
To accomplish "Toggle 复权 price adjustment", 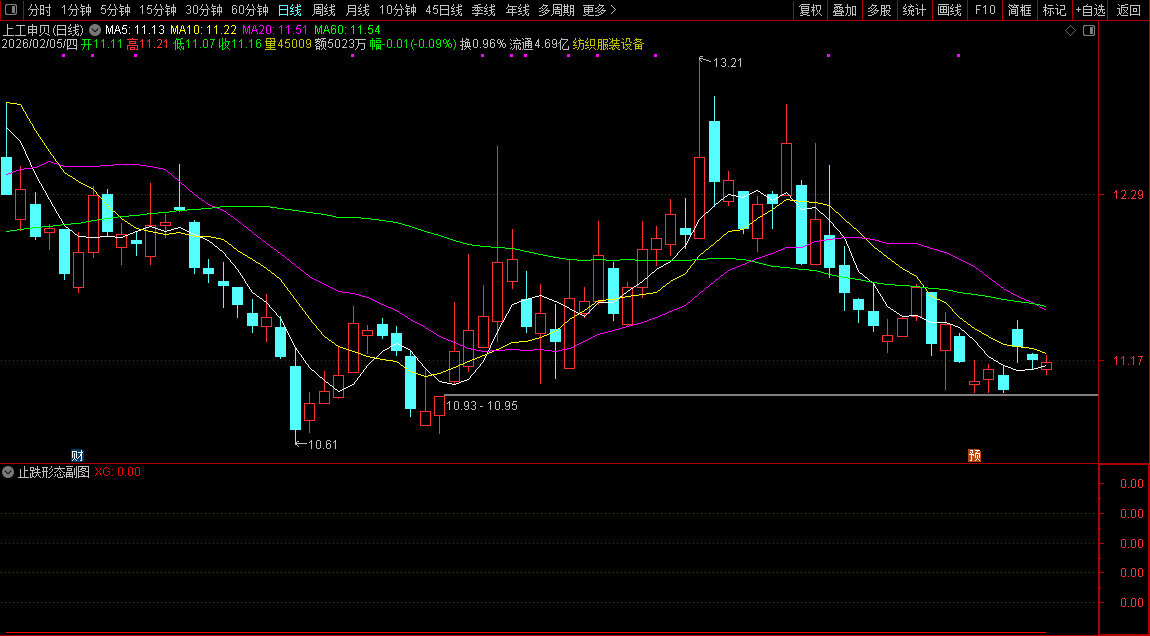I will coord(810,10).
